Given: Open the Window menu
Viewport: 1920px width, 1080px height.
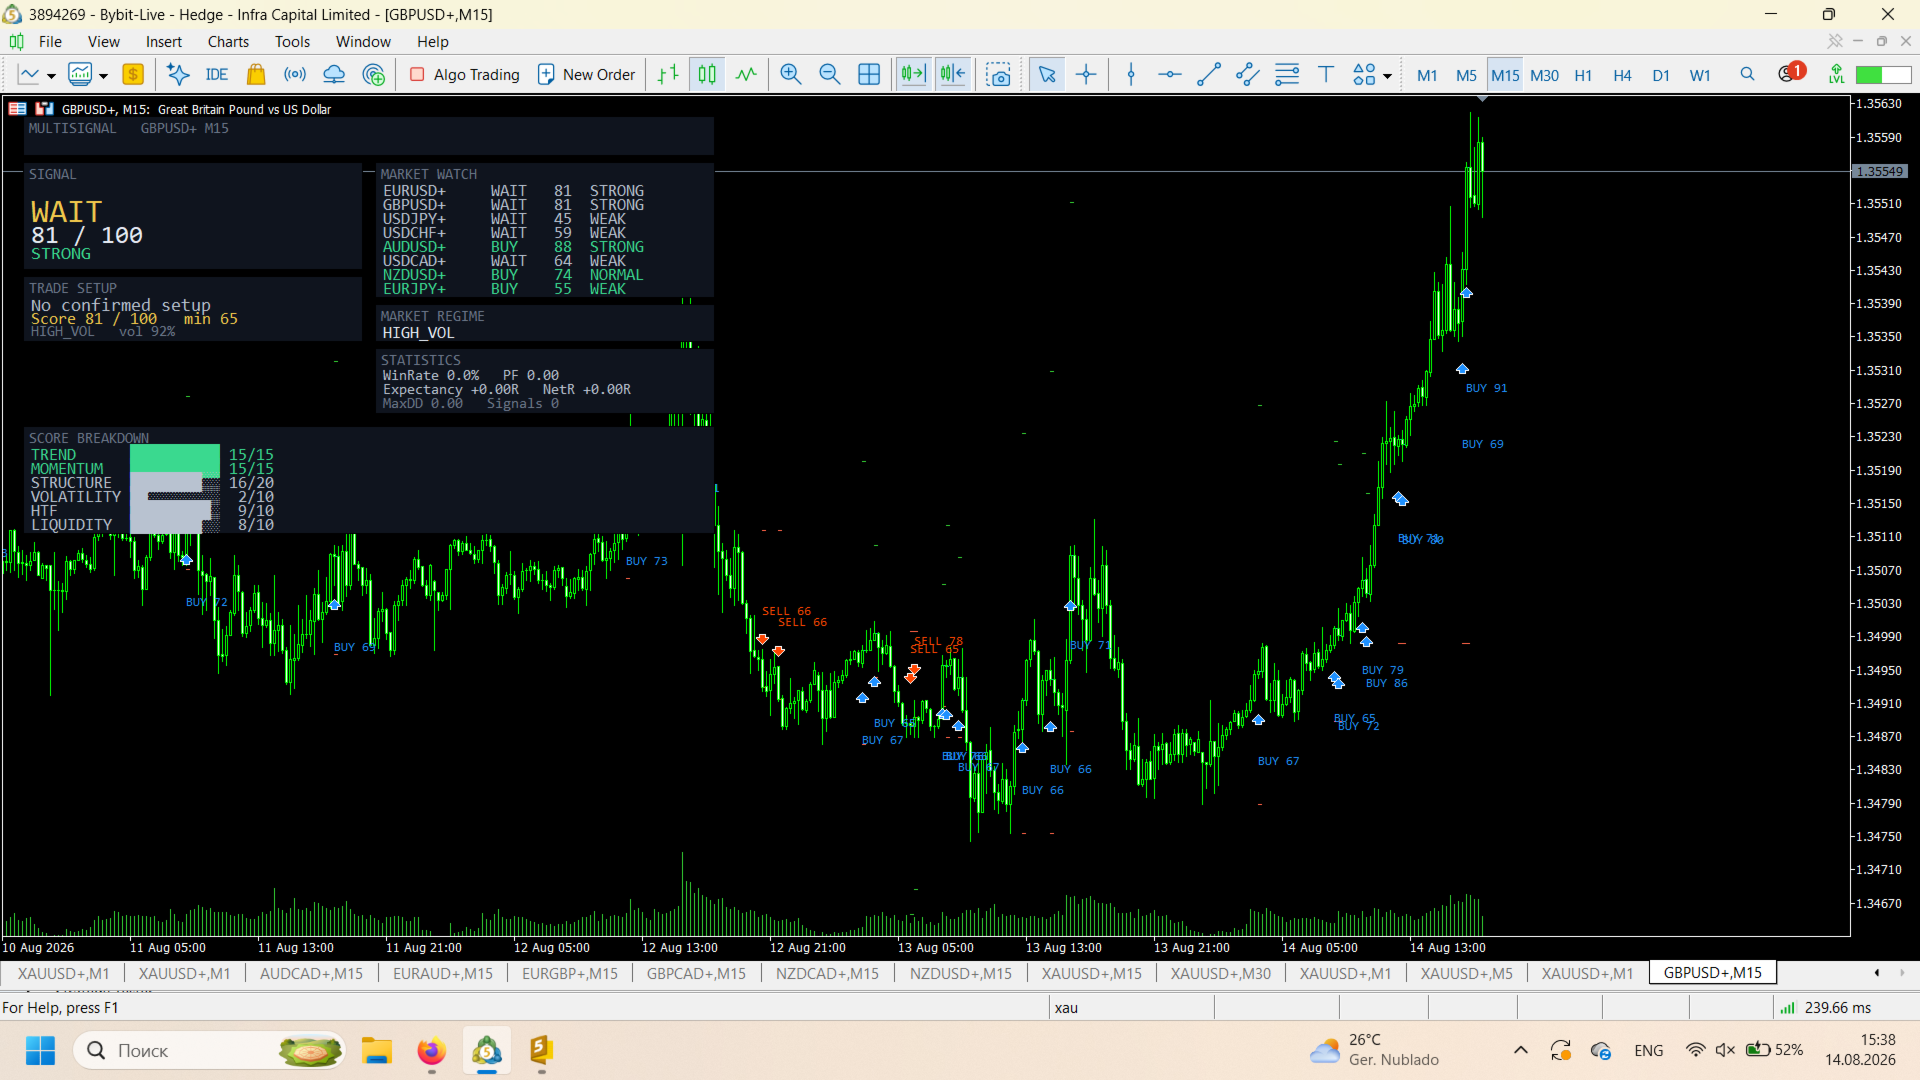Looking at the screenshot, I should point(363,42).
